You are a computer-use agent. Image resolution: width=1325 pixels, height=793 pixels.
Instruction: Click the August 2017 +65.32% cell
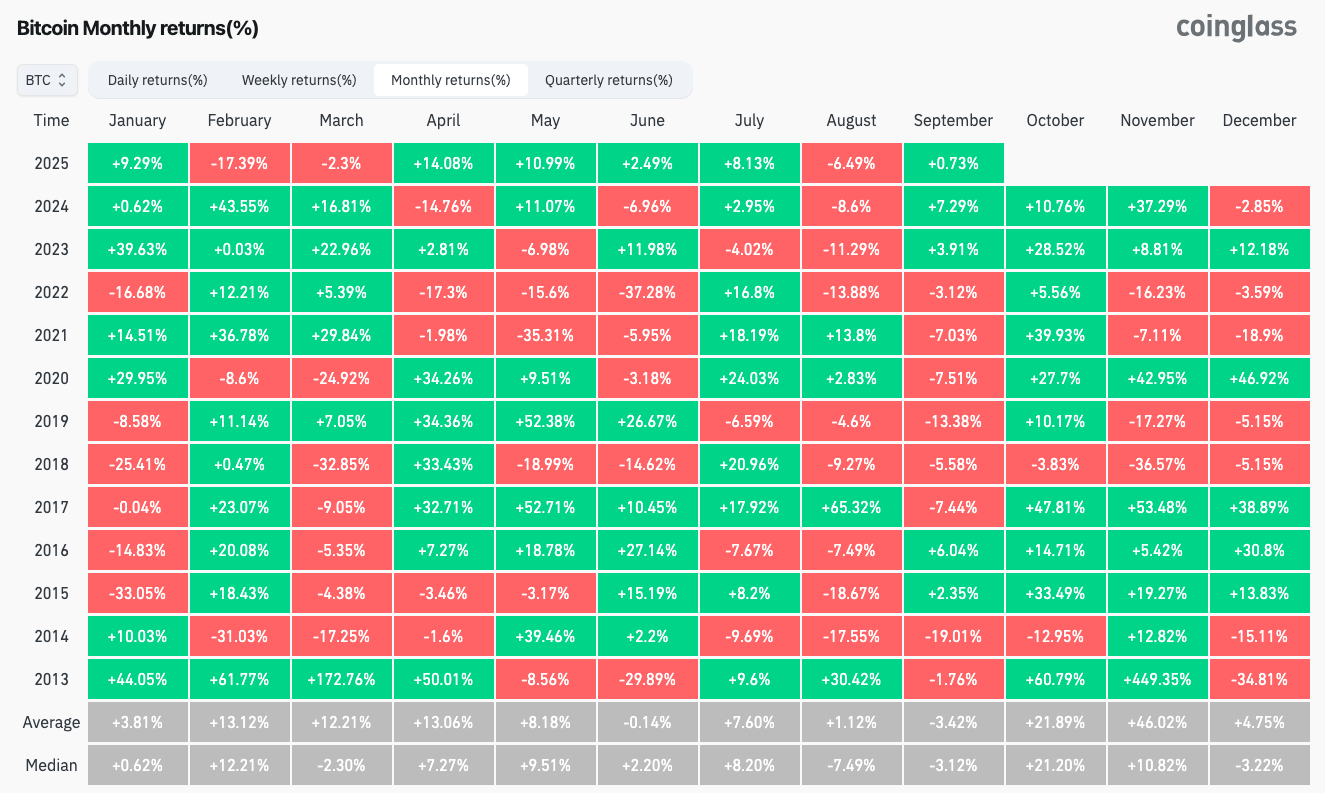coord(851,507)
